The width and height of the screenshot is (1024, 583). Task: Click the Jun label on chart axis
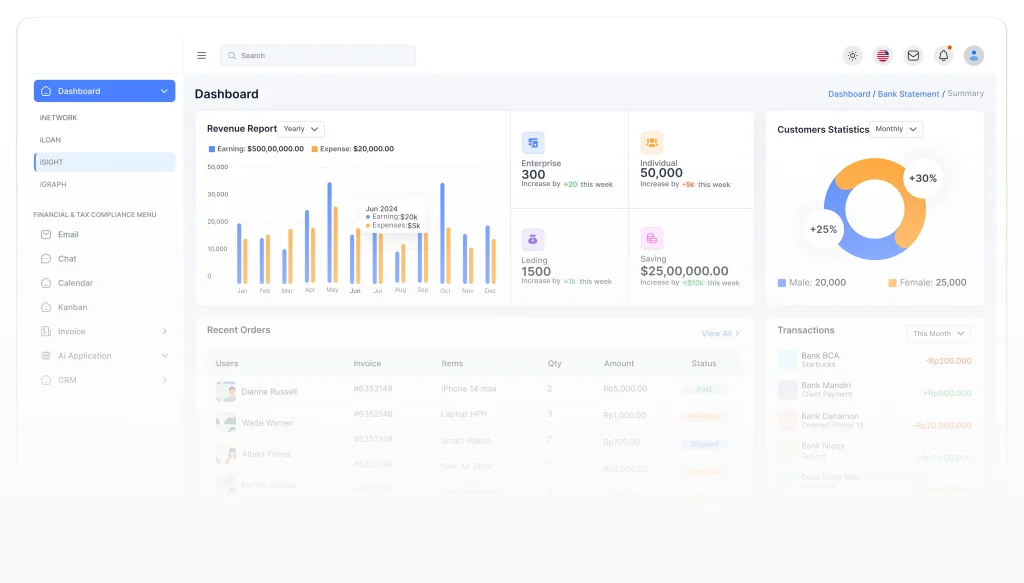click(x=355, y=291)
